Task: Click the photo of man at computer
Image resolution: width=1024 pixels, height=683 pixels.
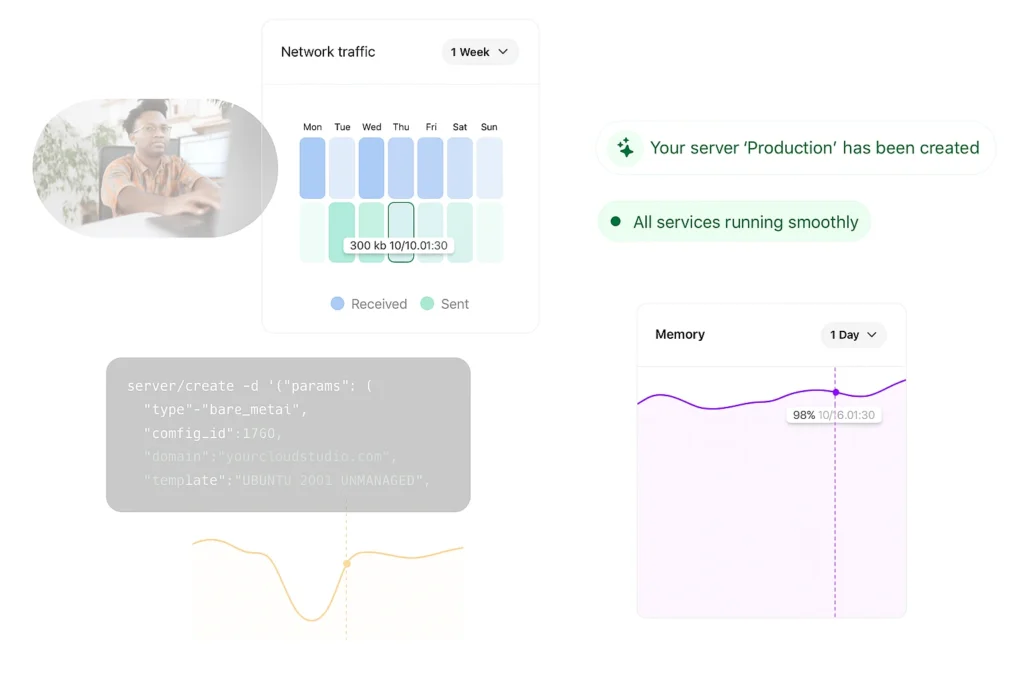Action: point(155,168)
